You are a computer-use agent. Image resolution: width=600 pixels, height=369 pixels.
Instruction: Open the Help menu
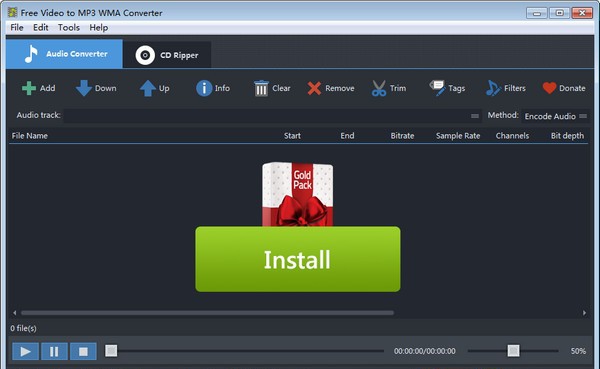99,28
